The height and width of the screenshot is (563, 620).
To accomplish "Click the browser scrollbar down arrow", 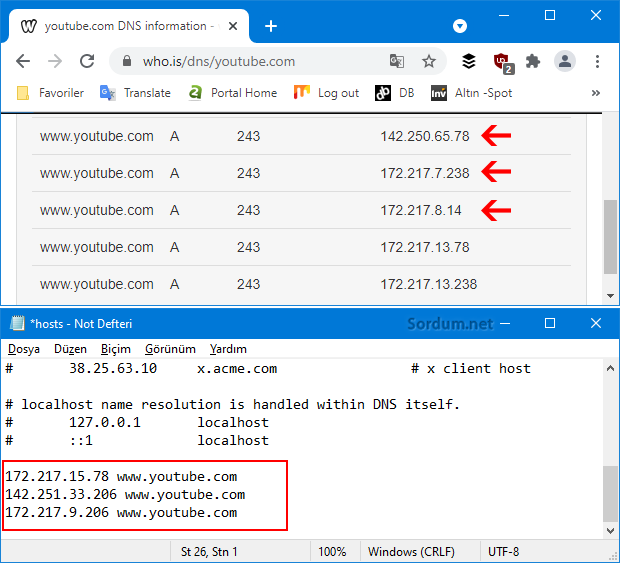I will [610, 296].
